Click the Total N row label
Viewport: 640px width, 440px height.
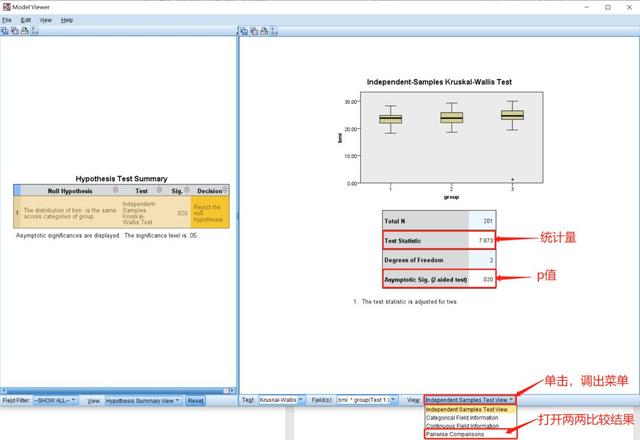tap(395, 221)
